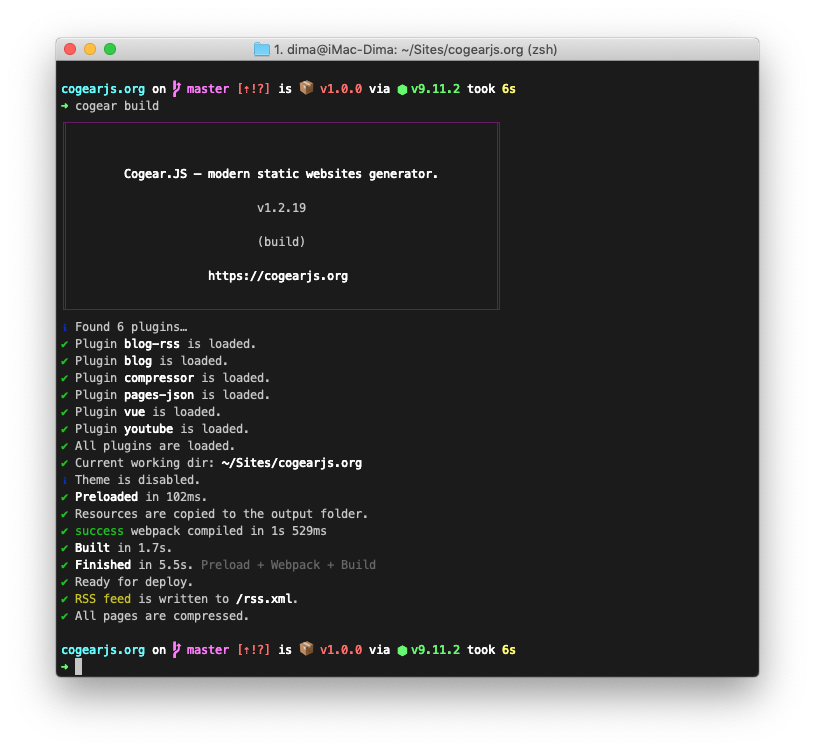815x751 pixels.
Task: Click the 'Built in 1.7s.' line
Action: (x=123, y=548)
